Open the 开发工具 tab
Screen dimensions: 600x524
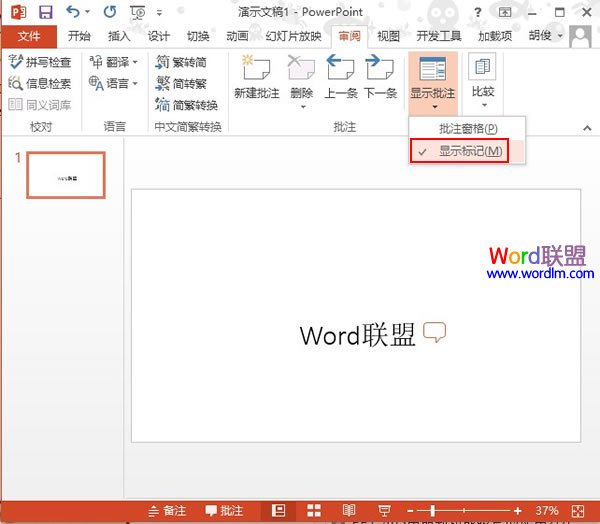click(x=439, y=36)
